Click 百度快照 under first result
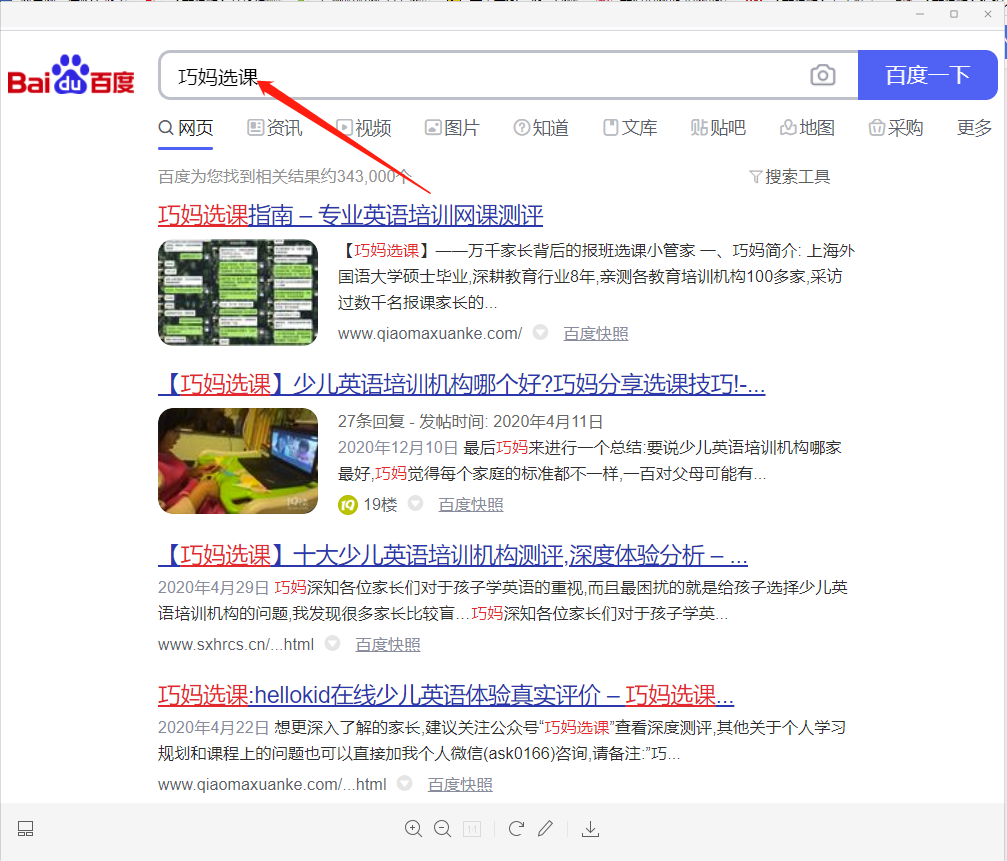The width and height of the screenshot is (1007, 861). coord(595,333)
